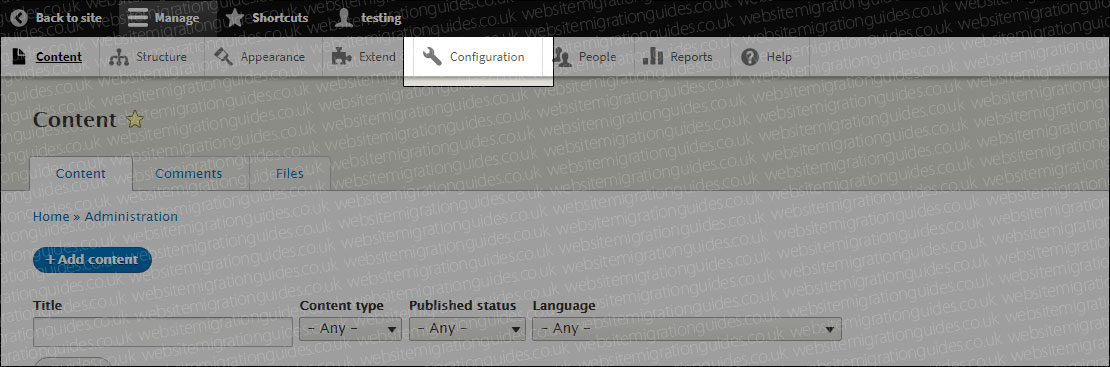This screenshot has height=367, width=1110.
Task: Switch to the Comments tab
Action: (x=189, y=174)
